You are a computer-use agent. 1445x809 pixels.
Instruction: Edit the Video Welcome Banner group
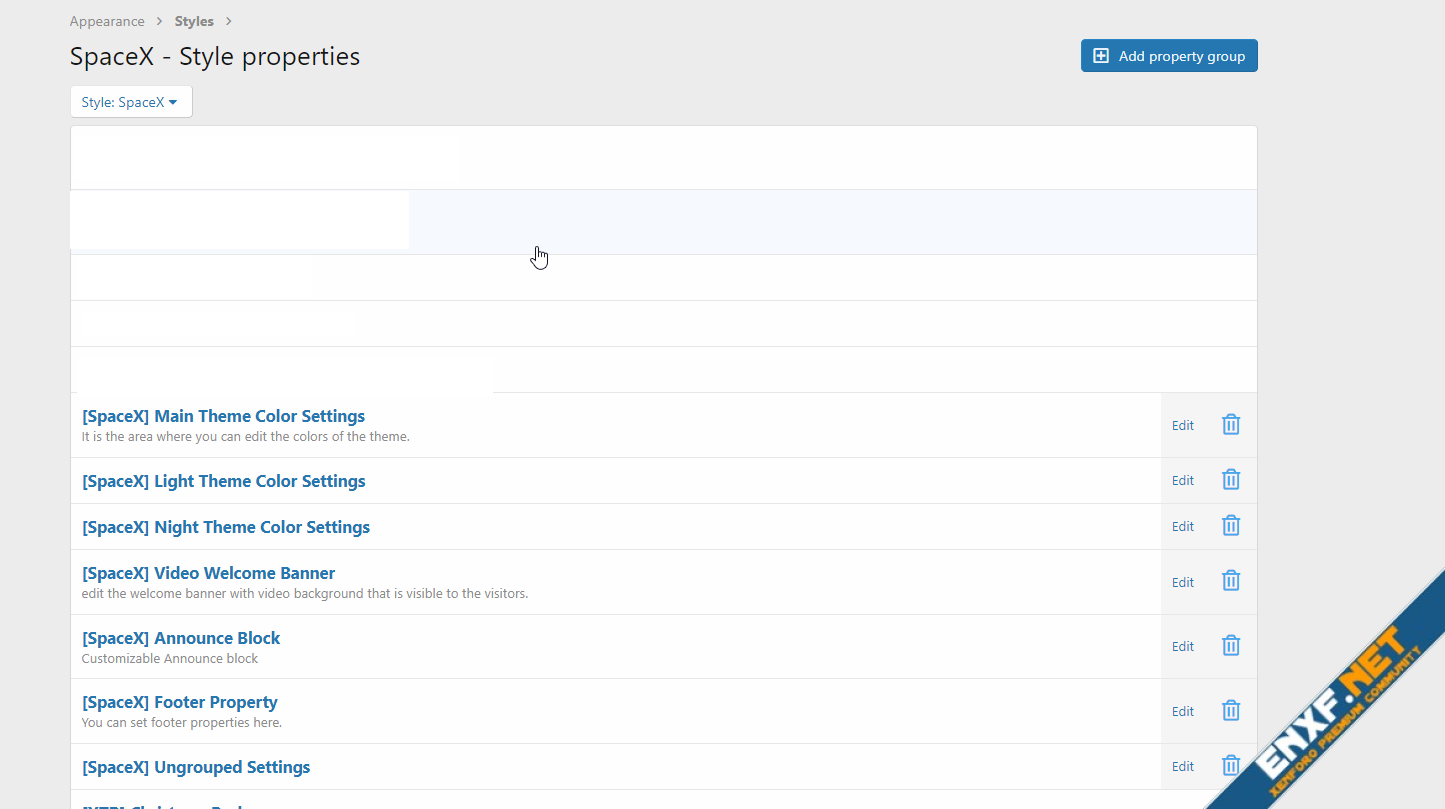coord(1183,582)
